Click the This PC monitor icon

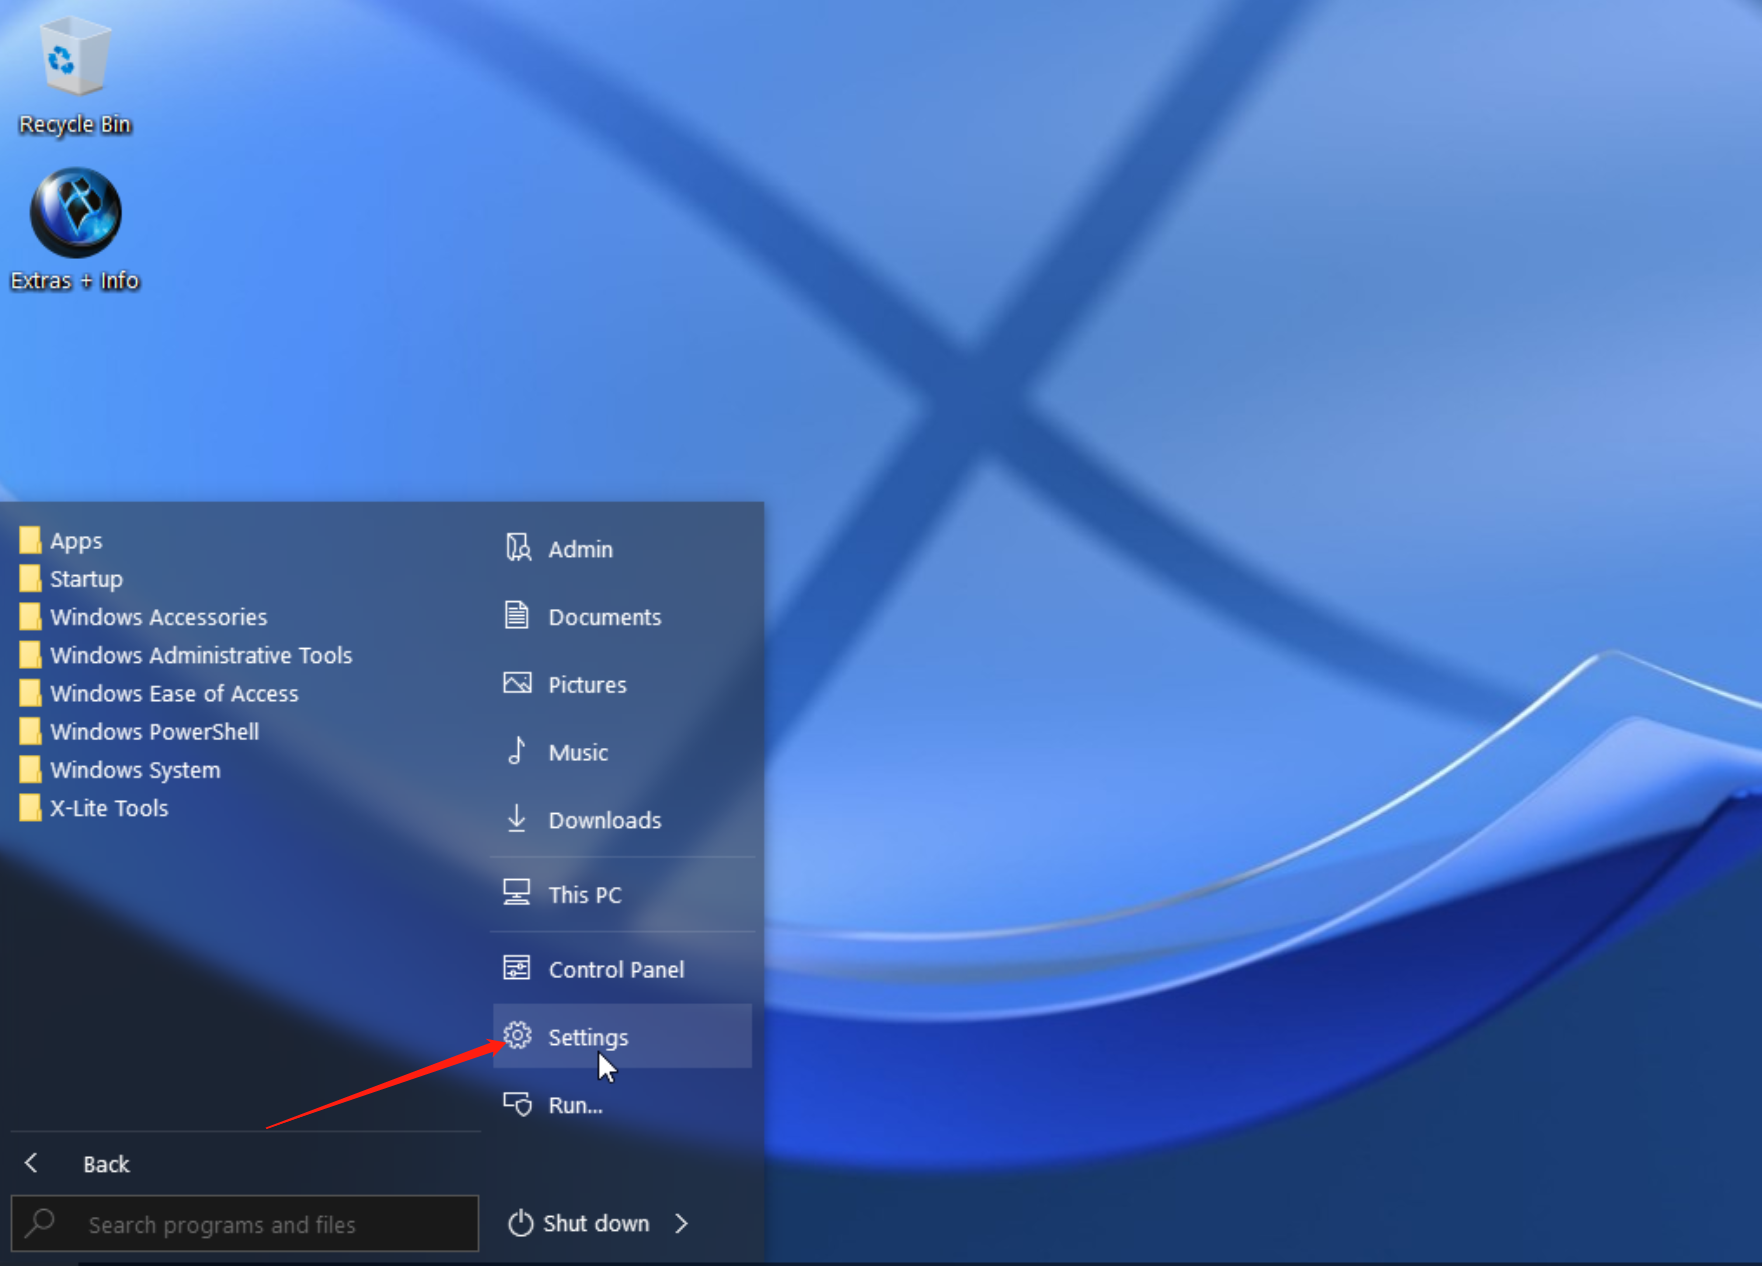click(517, 893)
